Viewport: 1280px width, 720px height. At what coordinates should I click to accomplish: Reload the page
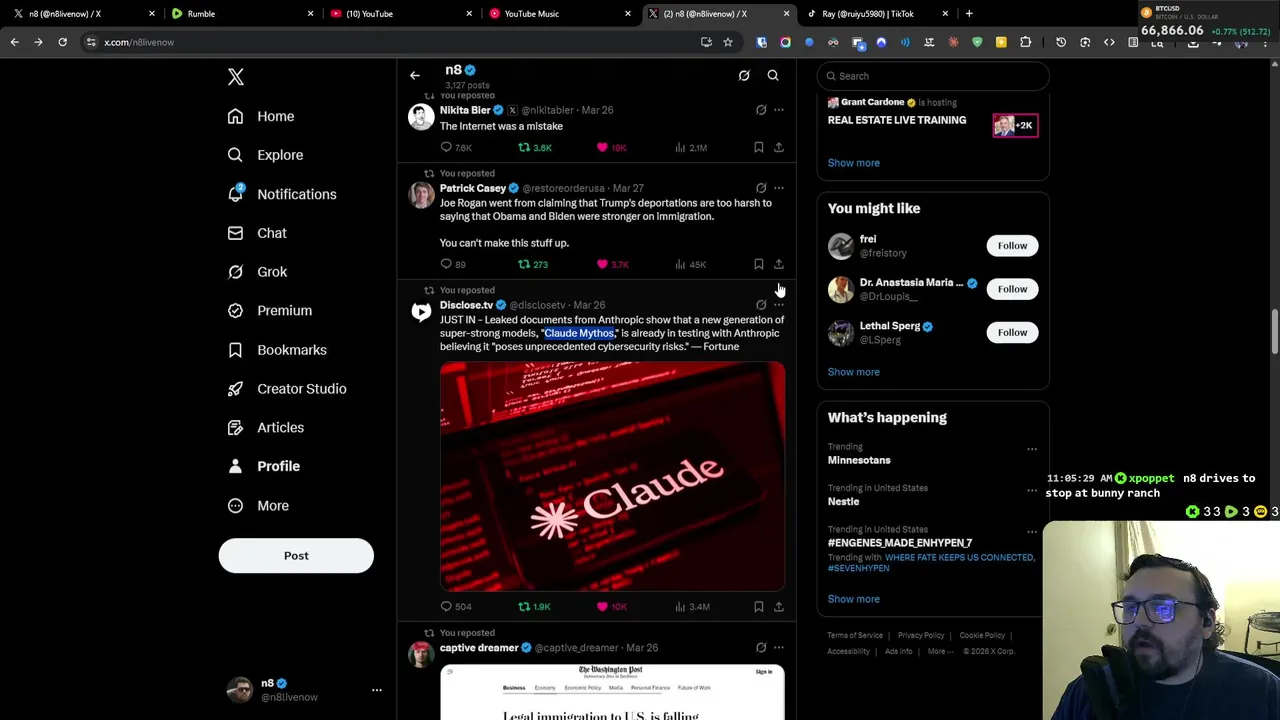(x=62, y=42)
